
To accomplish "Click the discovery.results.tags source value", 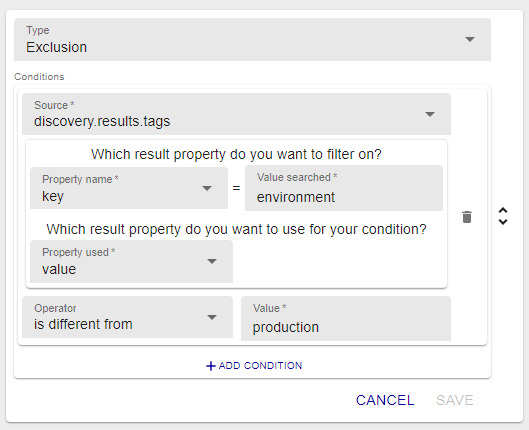I will pyautogui.click(x=102, y=121).
